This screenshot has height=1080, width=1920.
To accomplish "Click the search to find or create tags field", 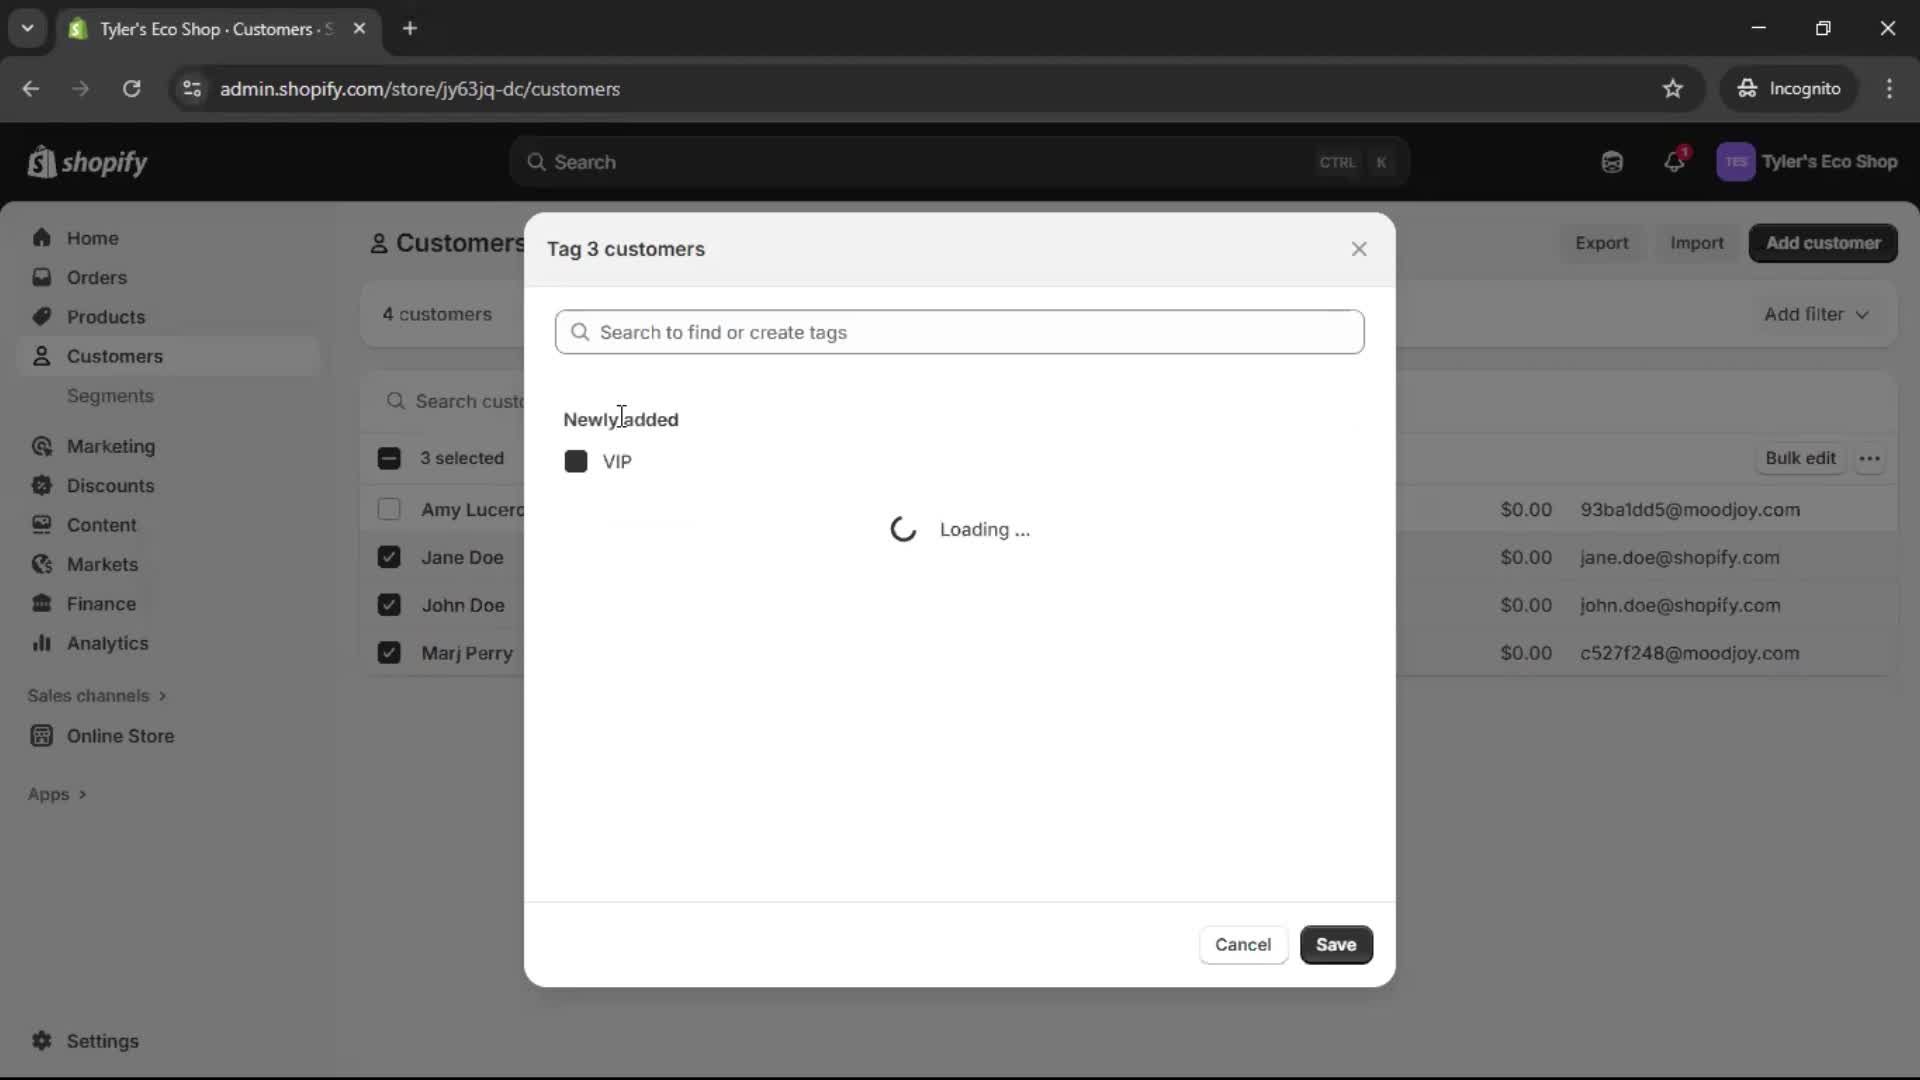I will [x=959, y=332].
